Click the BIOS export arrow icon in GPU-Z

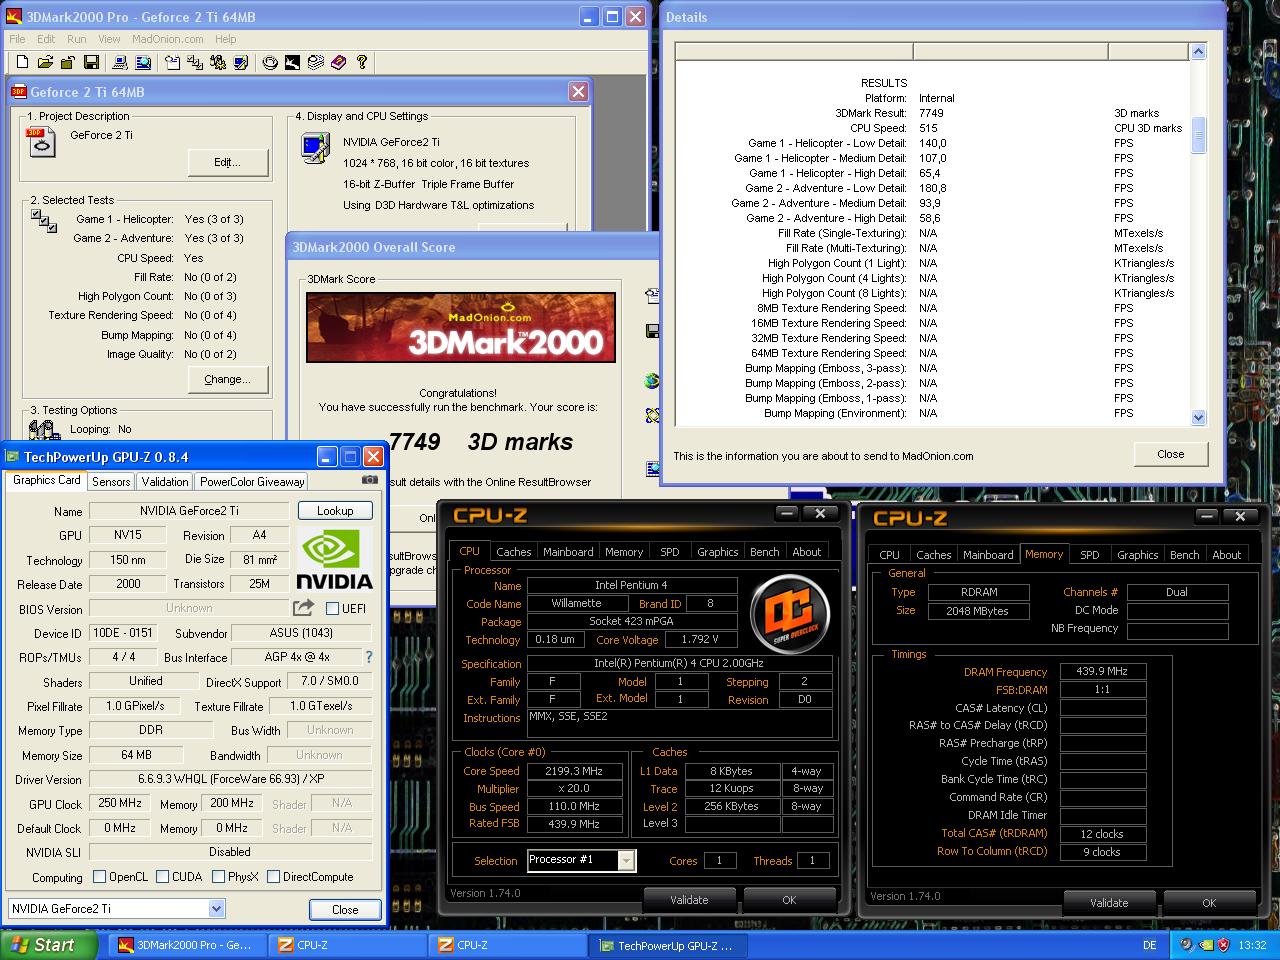[303, 608]
